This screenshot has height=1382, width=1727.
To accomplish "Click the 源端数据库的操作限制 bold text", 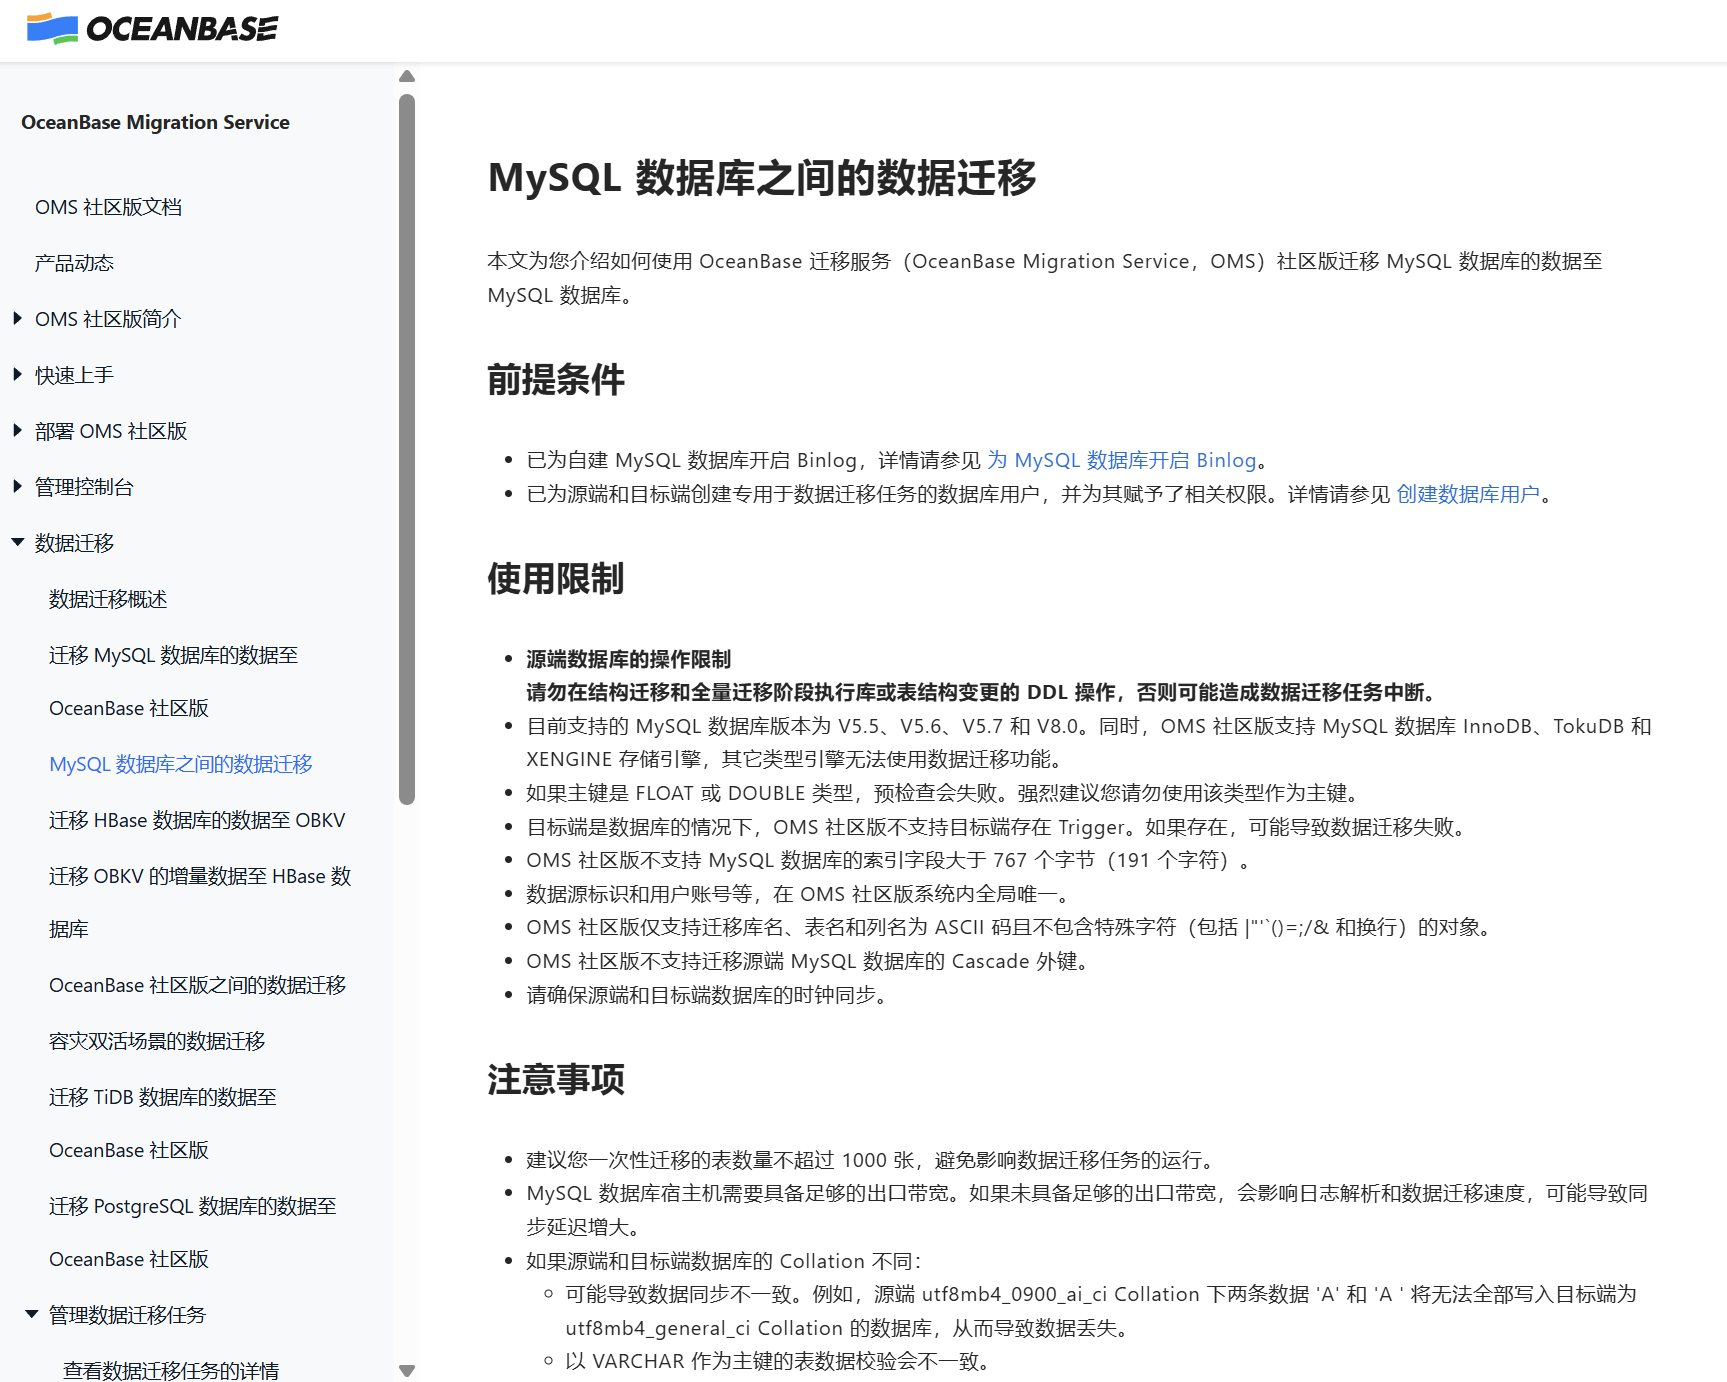I will 629,659.
